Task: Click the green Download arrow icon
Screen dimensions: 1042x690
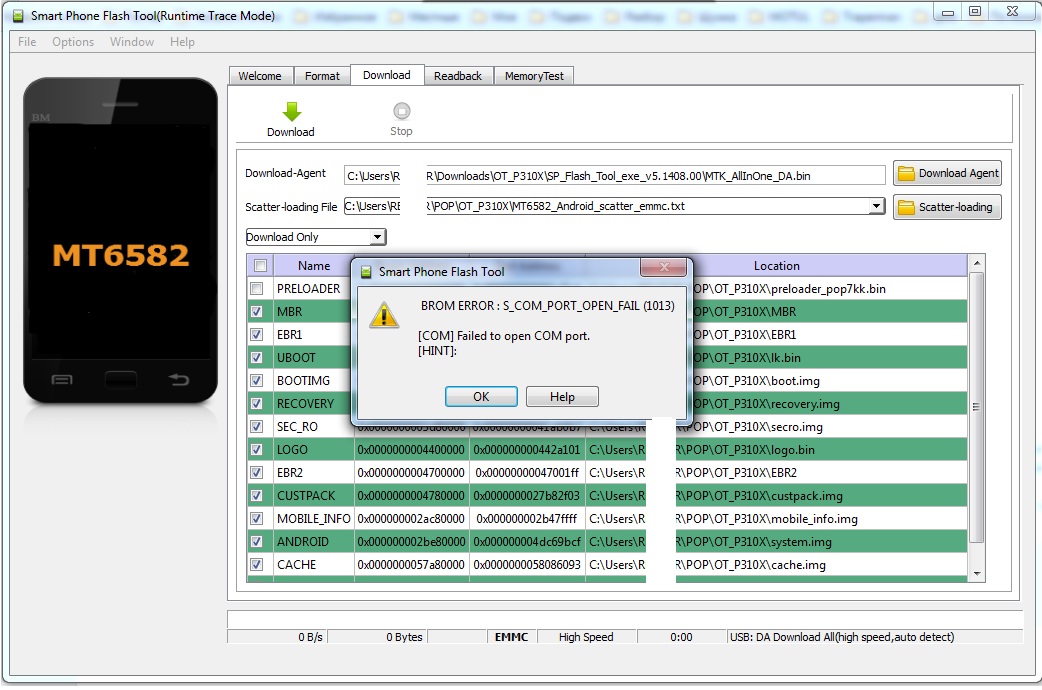Action: [x=291, y=112]
